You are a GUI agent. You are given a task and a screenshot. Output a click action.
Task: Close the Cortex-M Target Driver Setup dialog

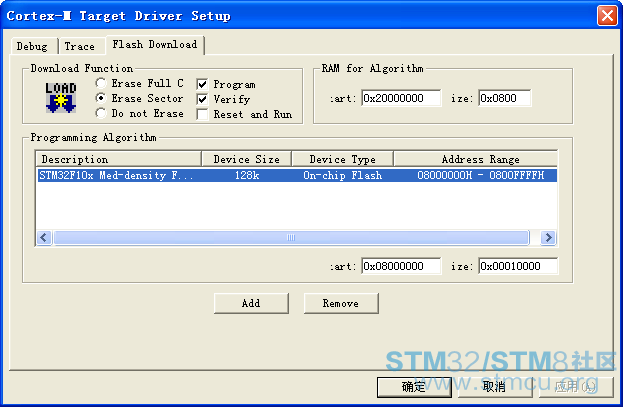coord(607,16)
